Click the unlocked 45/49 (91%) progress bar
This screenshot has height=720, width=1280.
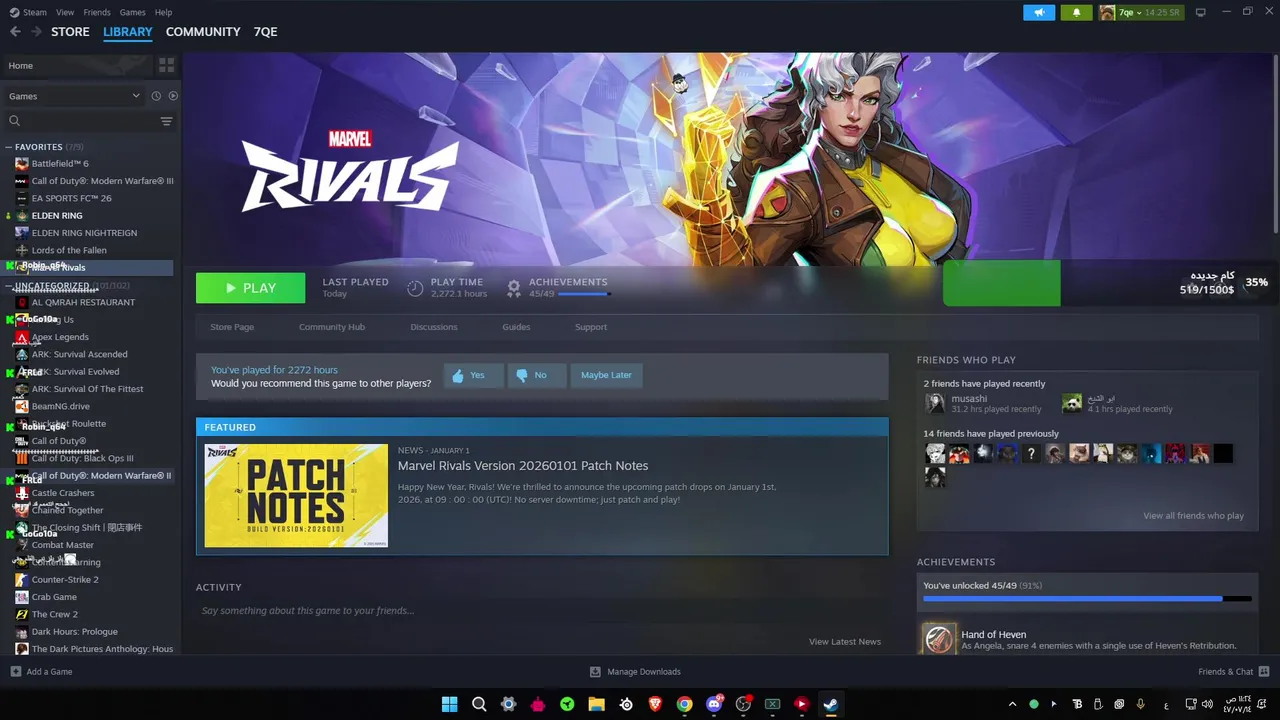coord(1087,599)
